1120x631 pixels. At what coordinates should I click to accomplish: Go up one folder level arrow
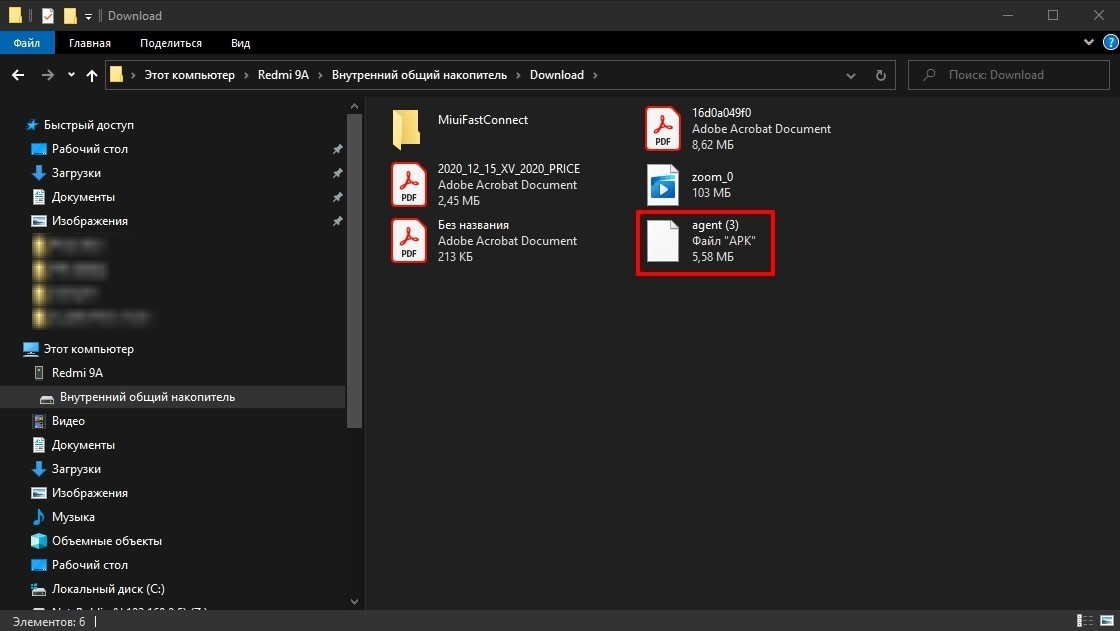point(92,75)
